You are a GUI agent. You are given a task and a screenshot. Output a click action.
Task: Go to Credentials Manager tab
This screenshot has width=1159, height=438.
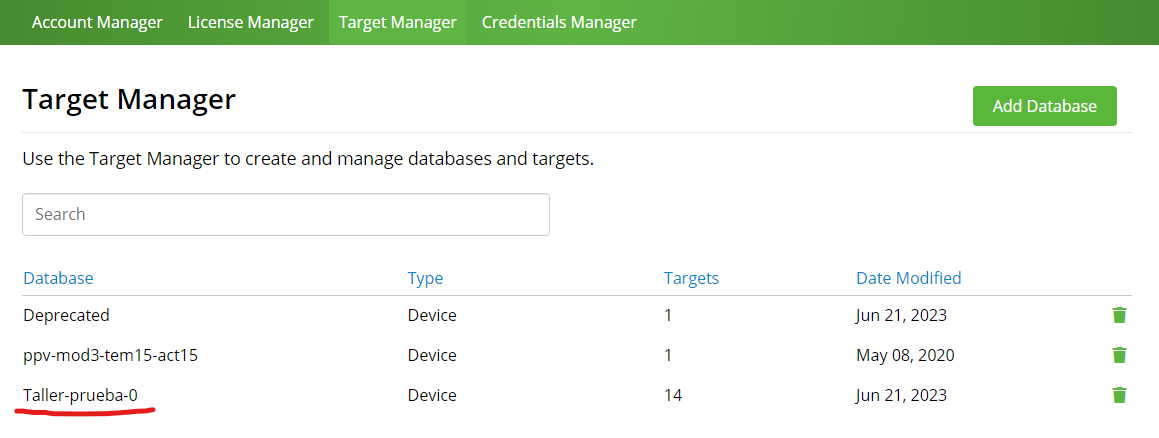coord(559,22)
